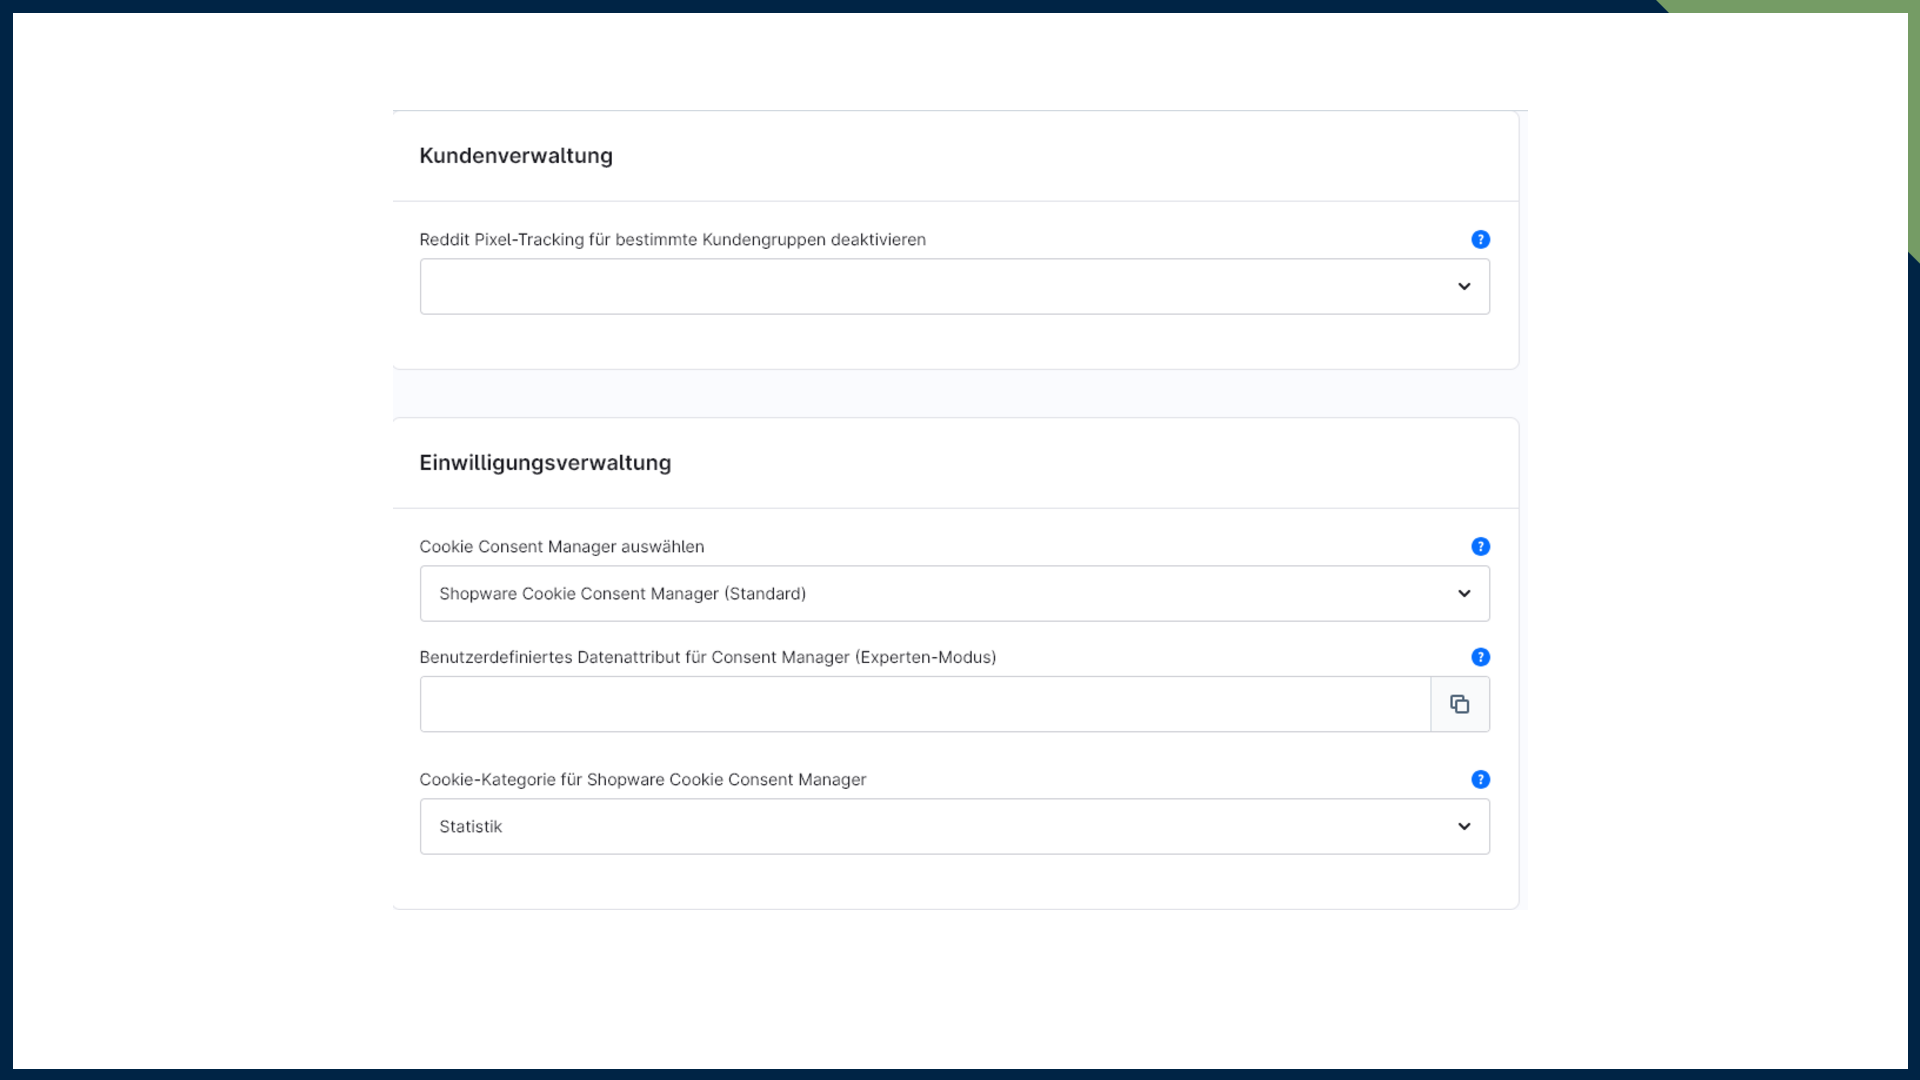
Task: Show help tooltip for Cookie Consent Manager auswählen
Action: tap(1480, 546)
